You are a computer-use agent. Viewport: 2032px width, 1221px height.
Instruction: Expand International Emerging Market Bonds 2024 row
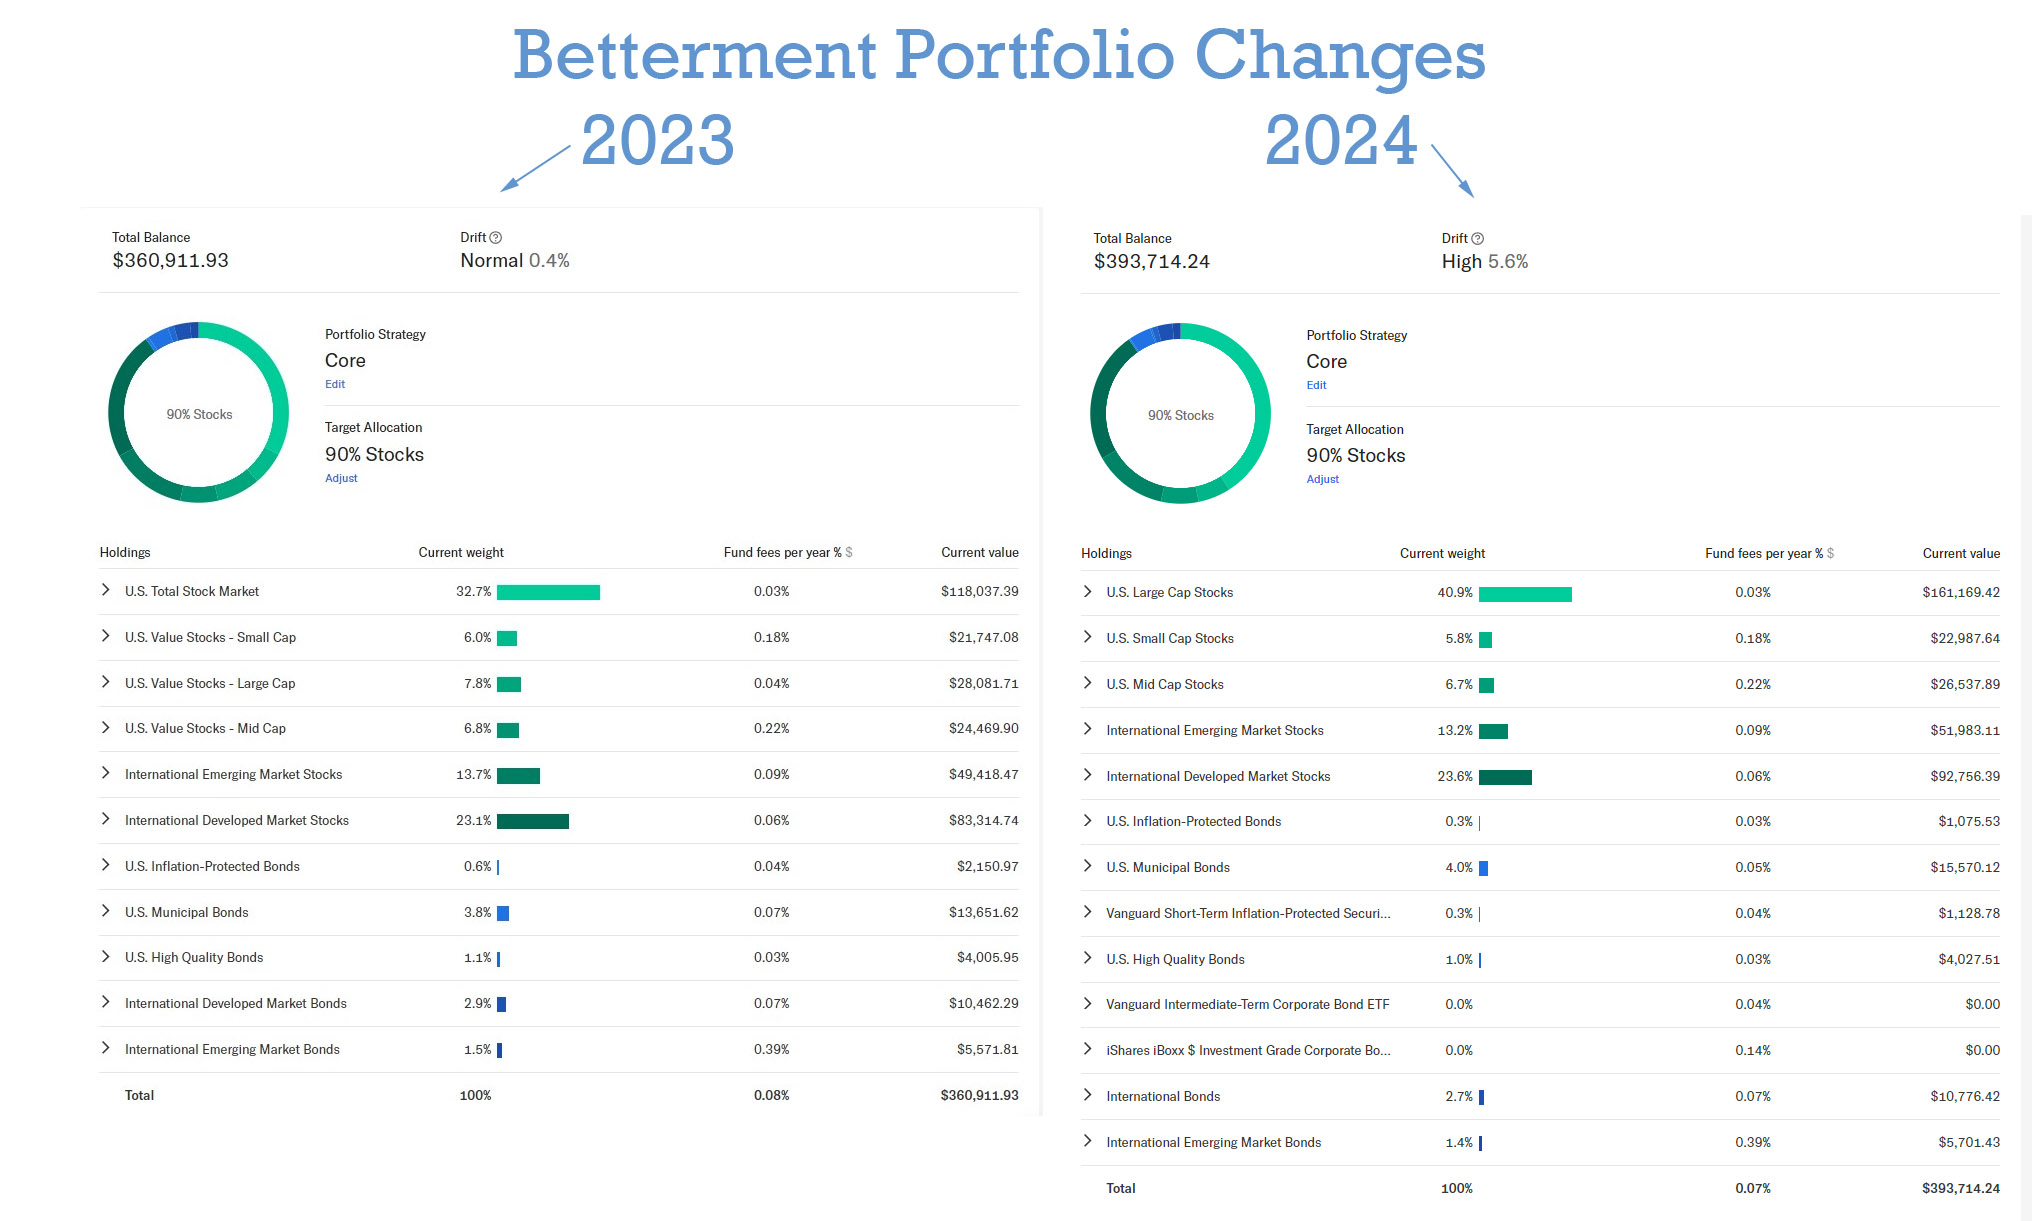point(1088,1142)
